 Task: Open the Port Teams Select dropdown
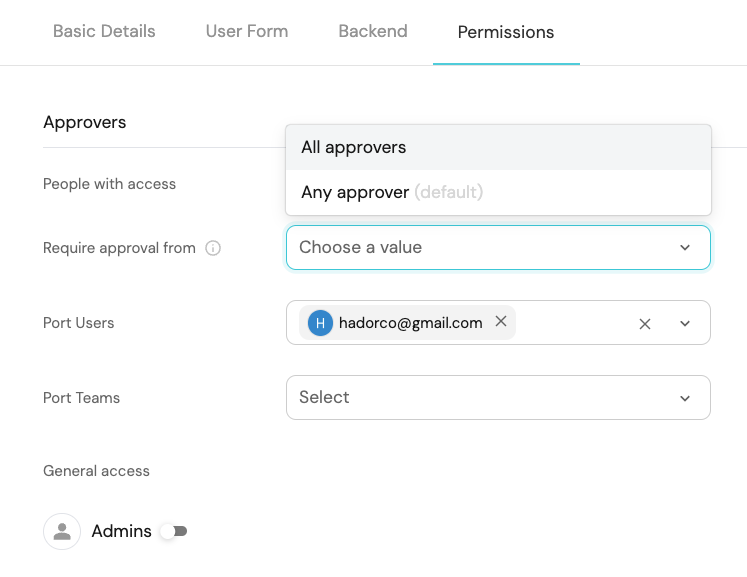coord(480,397)
